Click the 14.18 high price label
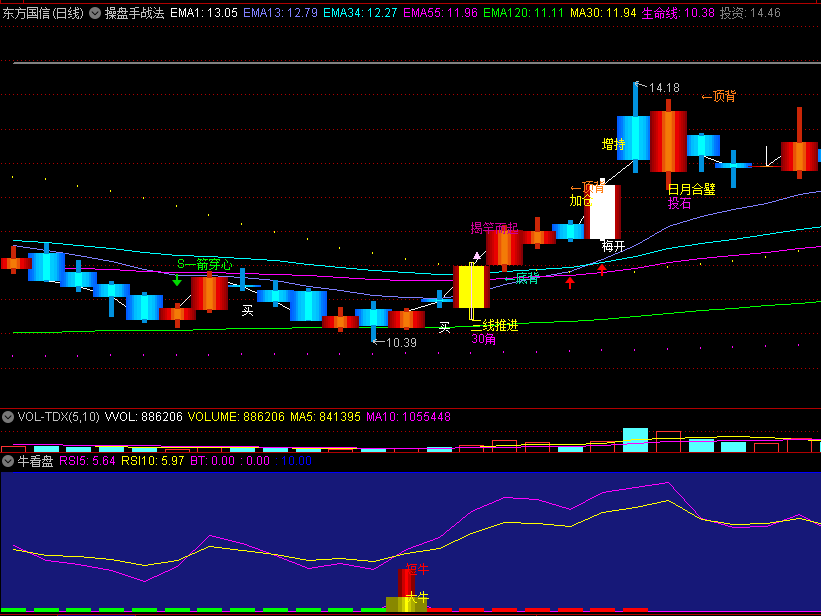 664,88
